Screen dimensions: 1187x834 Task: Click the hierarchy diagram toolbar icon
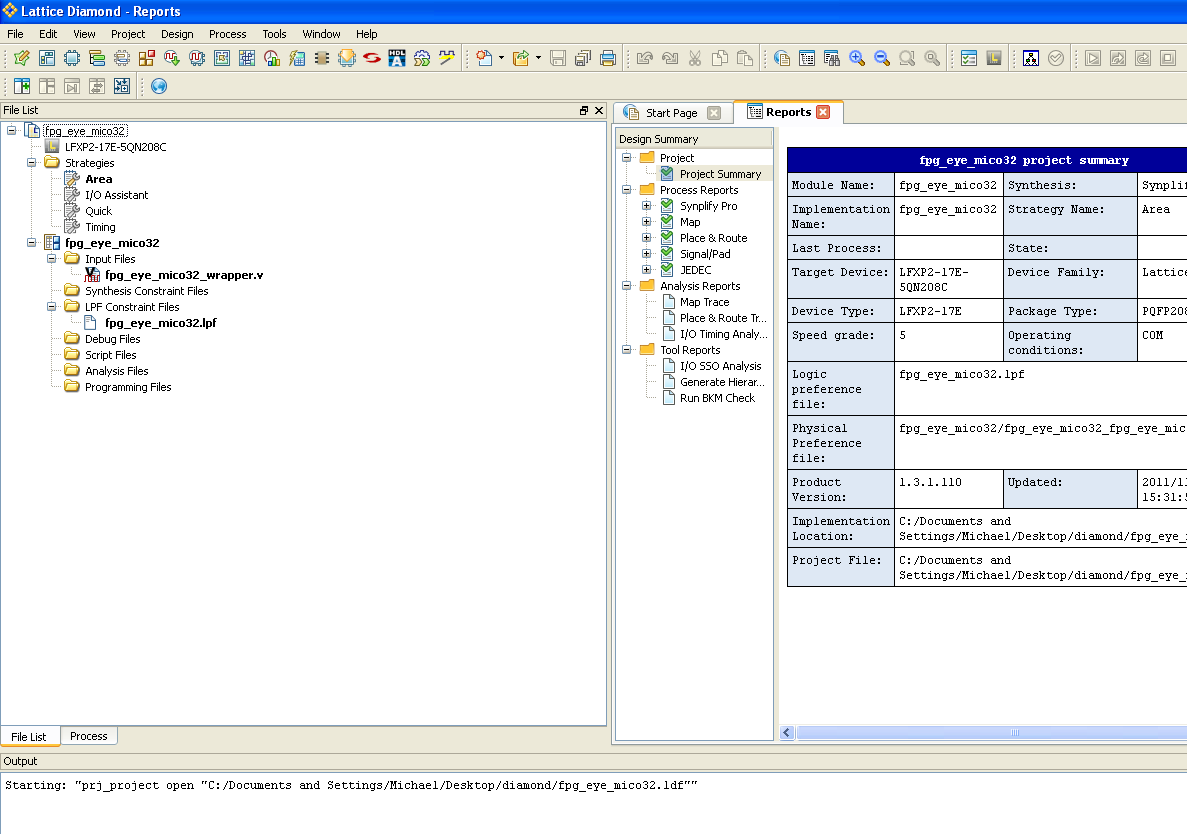tap(1031, 58)
